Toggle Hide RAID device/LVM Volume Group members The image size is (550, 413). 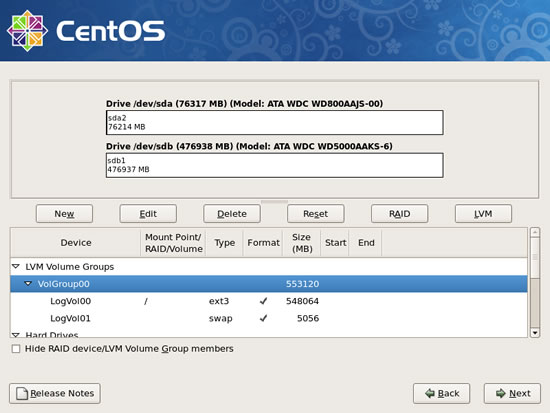tap(16, 349)
